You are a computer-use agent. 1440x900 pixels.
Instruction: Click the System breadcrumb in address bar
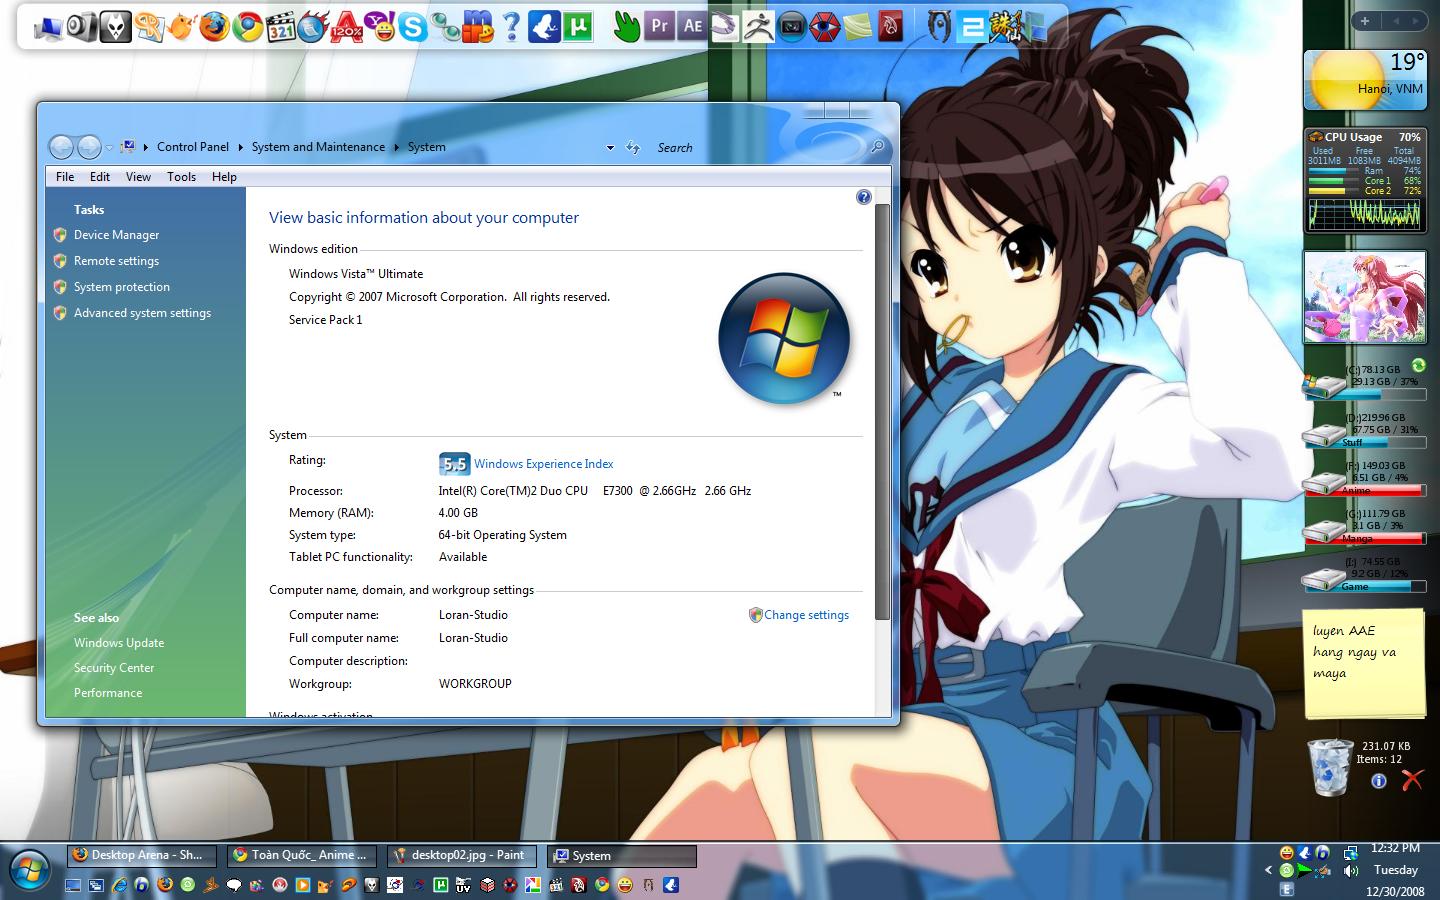point(426,147)
